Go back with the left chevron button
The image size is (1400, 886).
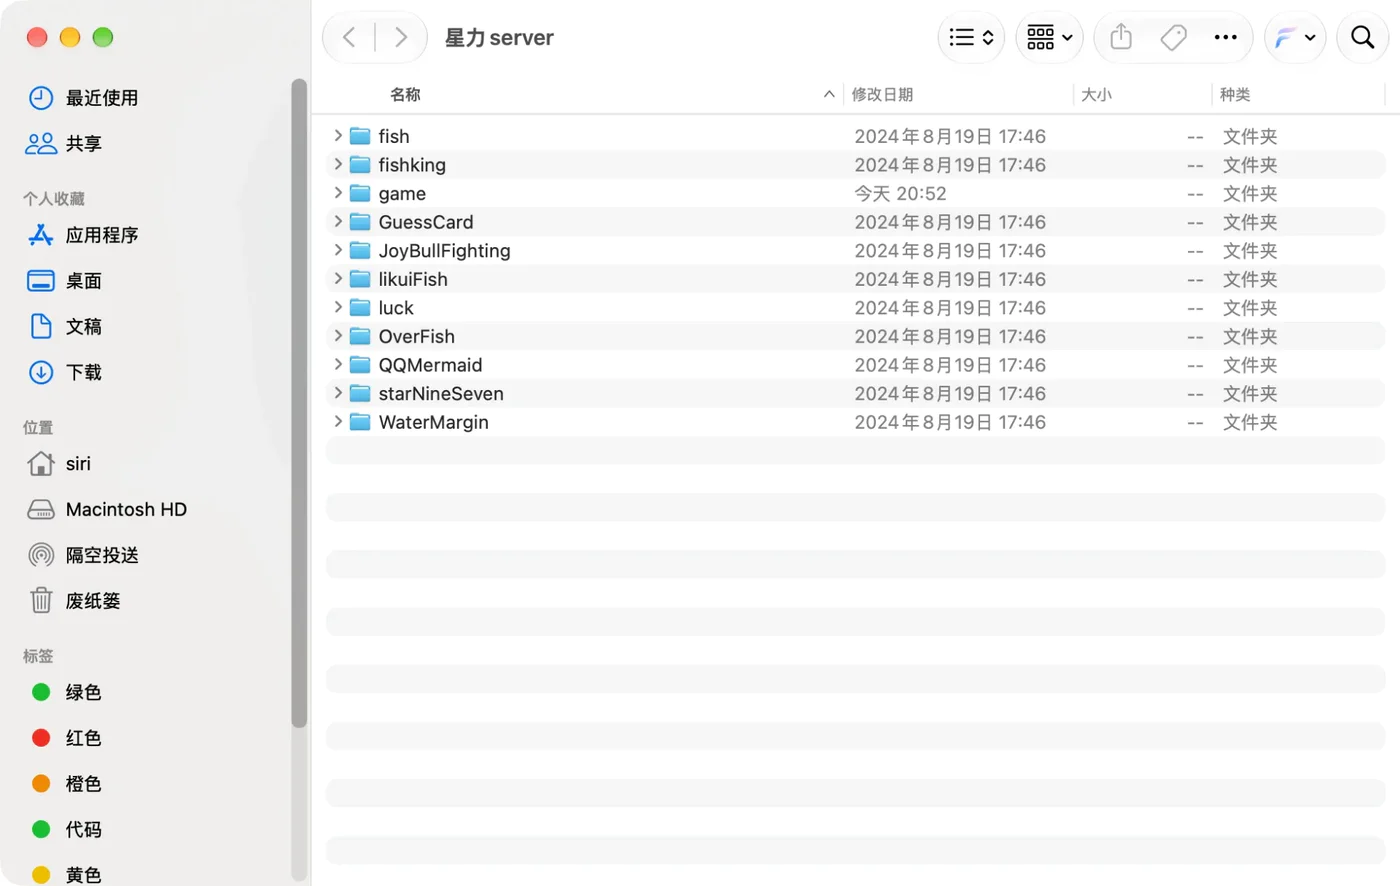[349, 38]
